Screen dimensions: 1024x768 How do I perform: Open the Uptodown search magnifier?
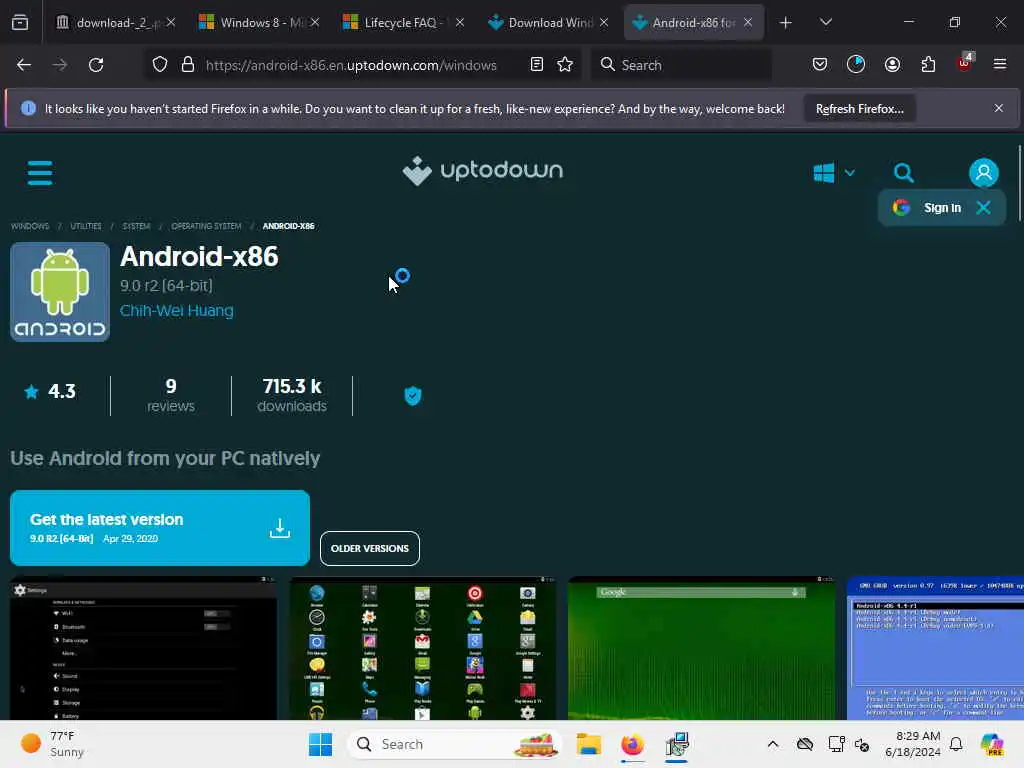904,173
